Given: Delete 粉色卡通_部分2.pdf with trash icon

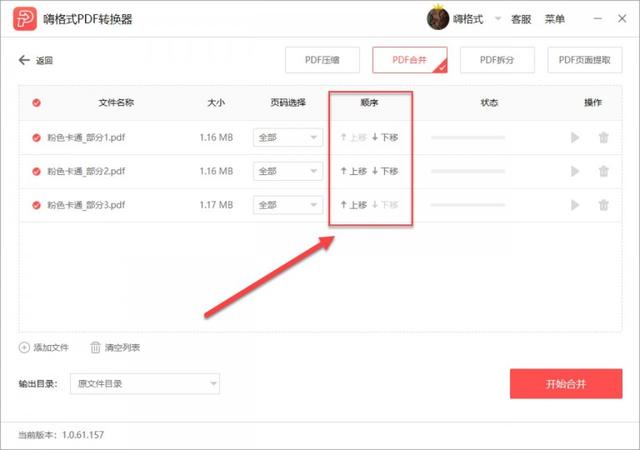Looking at the screenshot, I should coord(603,171).
